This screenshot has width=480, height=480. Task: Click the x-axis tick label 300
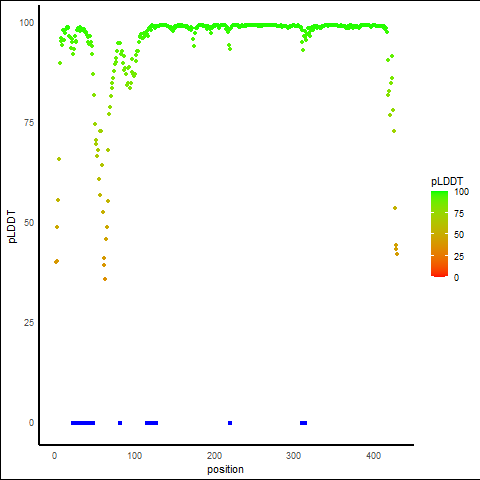(x=293, y=456)
